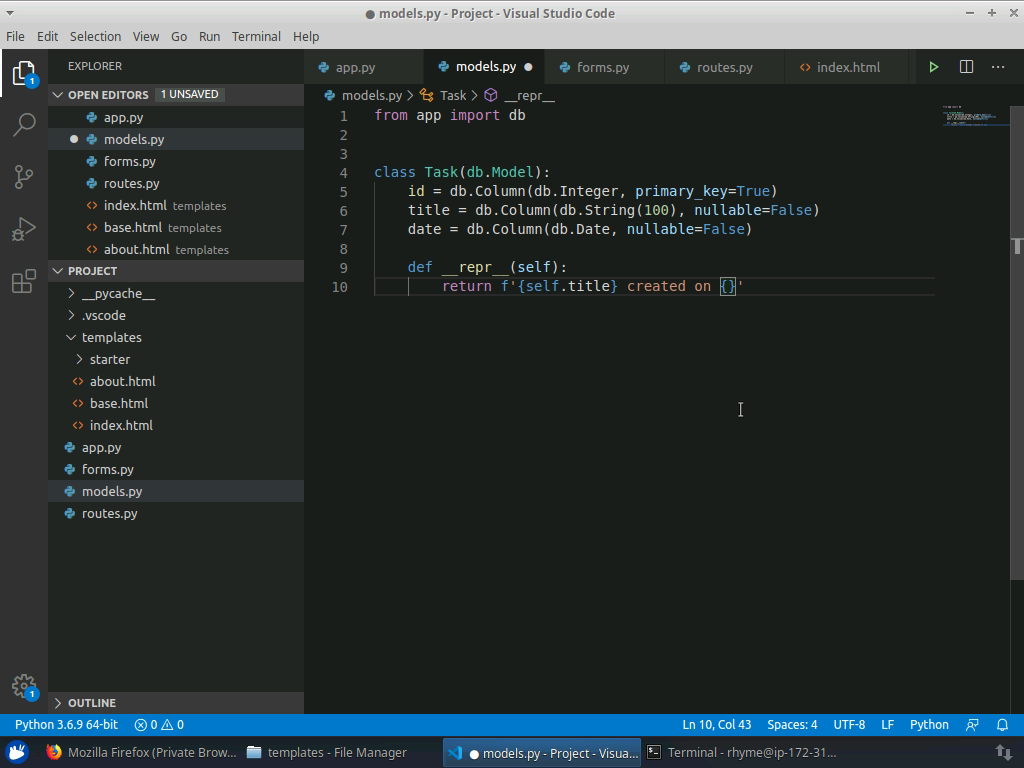Split the editor using the split icon
1024x768 pixels.
click(965, 67)
